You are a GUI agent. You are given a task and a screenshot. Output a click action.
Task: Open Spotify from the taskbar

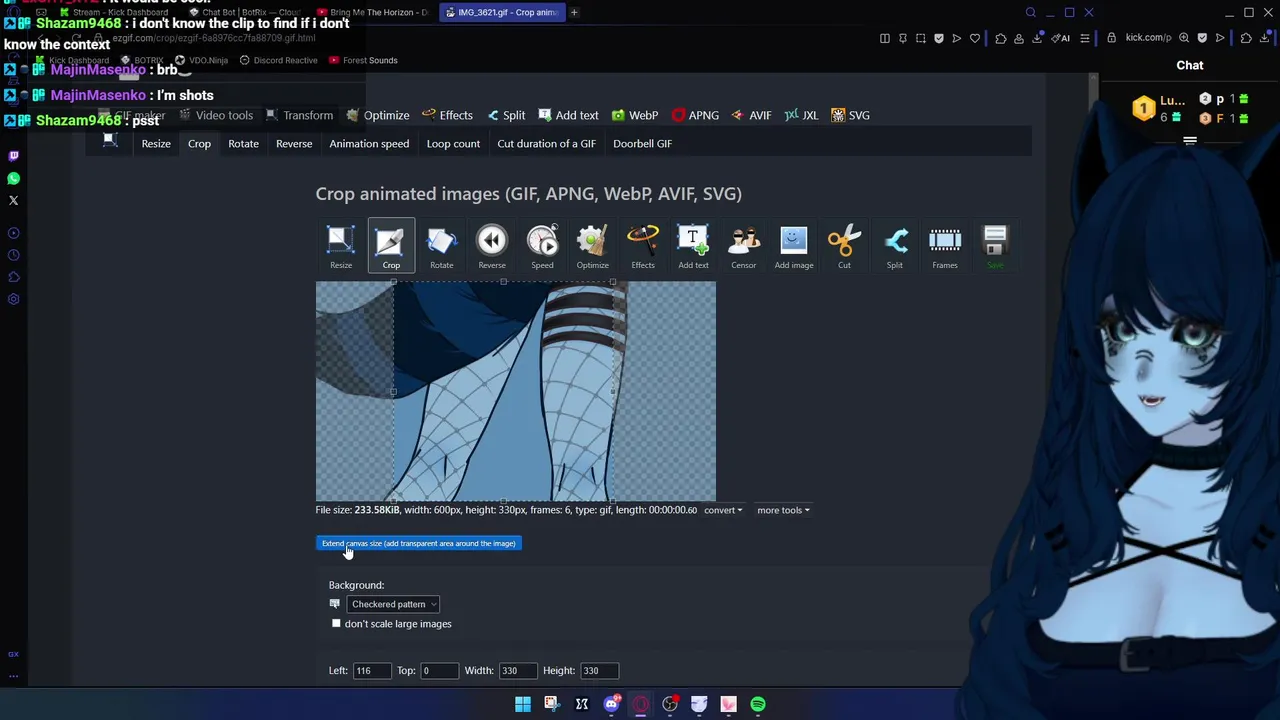[758, 704]
